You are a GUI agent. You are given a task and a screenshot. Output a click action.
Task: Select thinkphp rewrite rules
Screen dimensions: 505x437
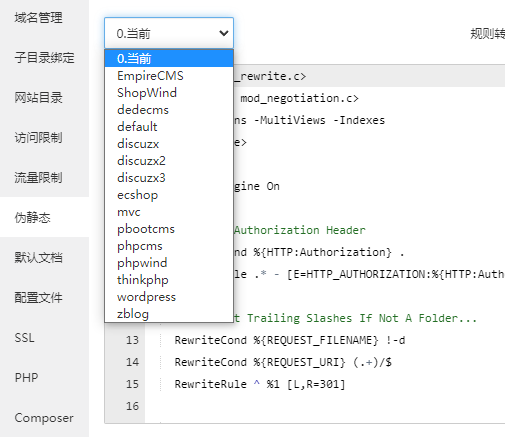tap(169, 280)
